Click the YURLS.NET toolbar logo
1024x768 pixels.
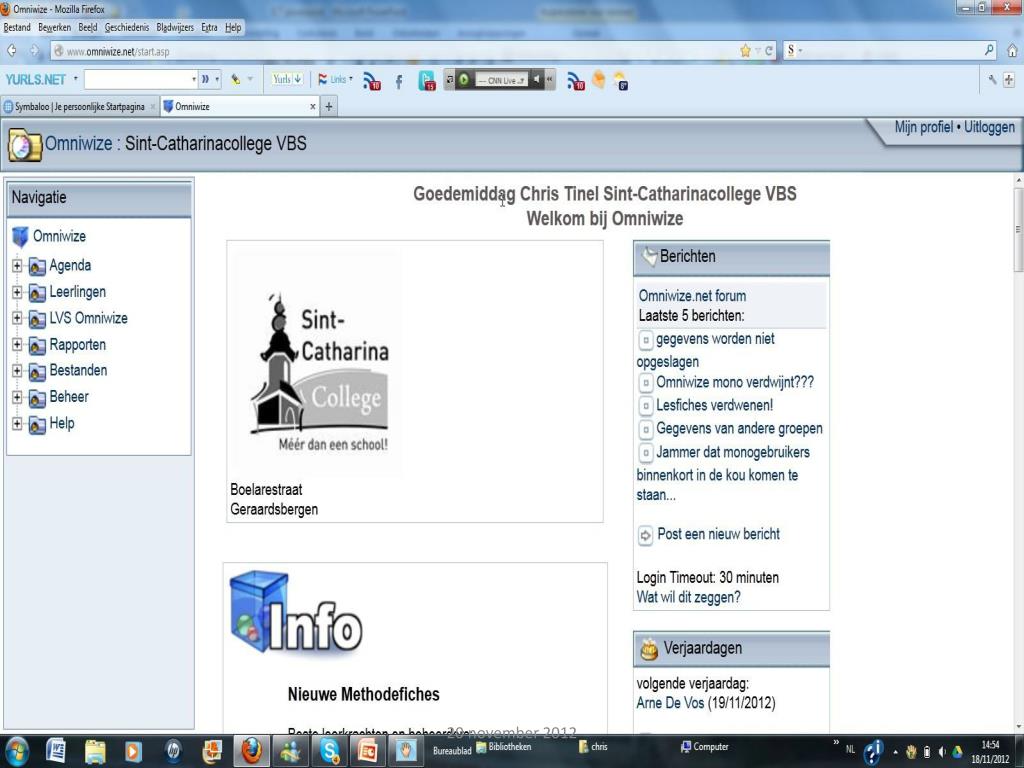[36, 80]
